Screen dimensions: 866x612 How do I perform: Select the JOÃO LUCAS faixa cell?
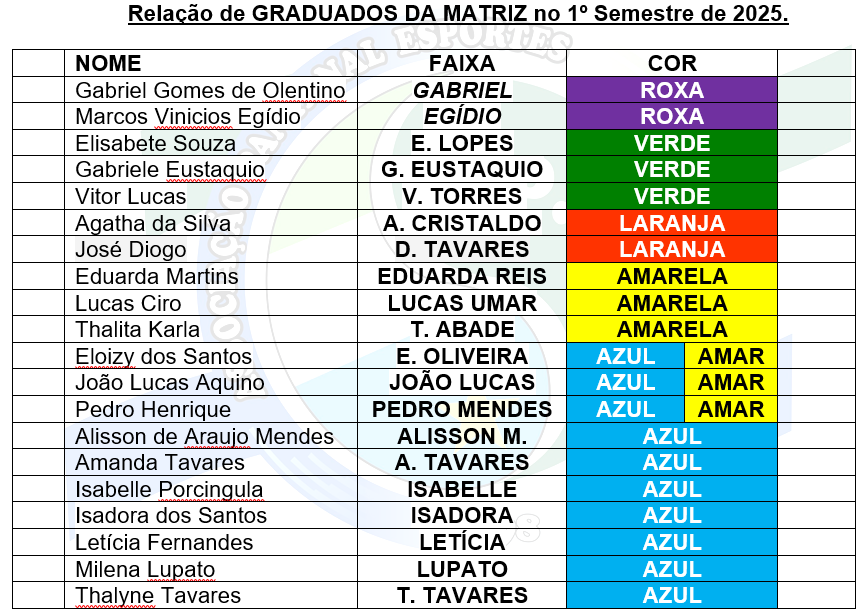click(462, 383)
